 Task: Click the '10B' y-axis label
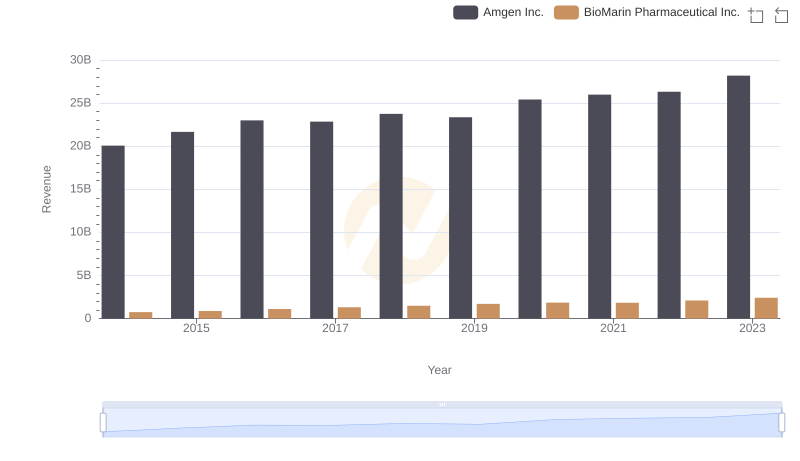pos(81,232)
